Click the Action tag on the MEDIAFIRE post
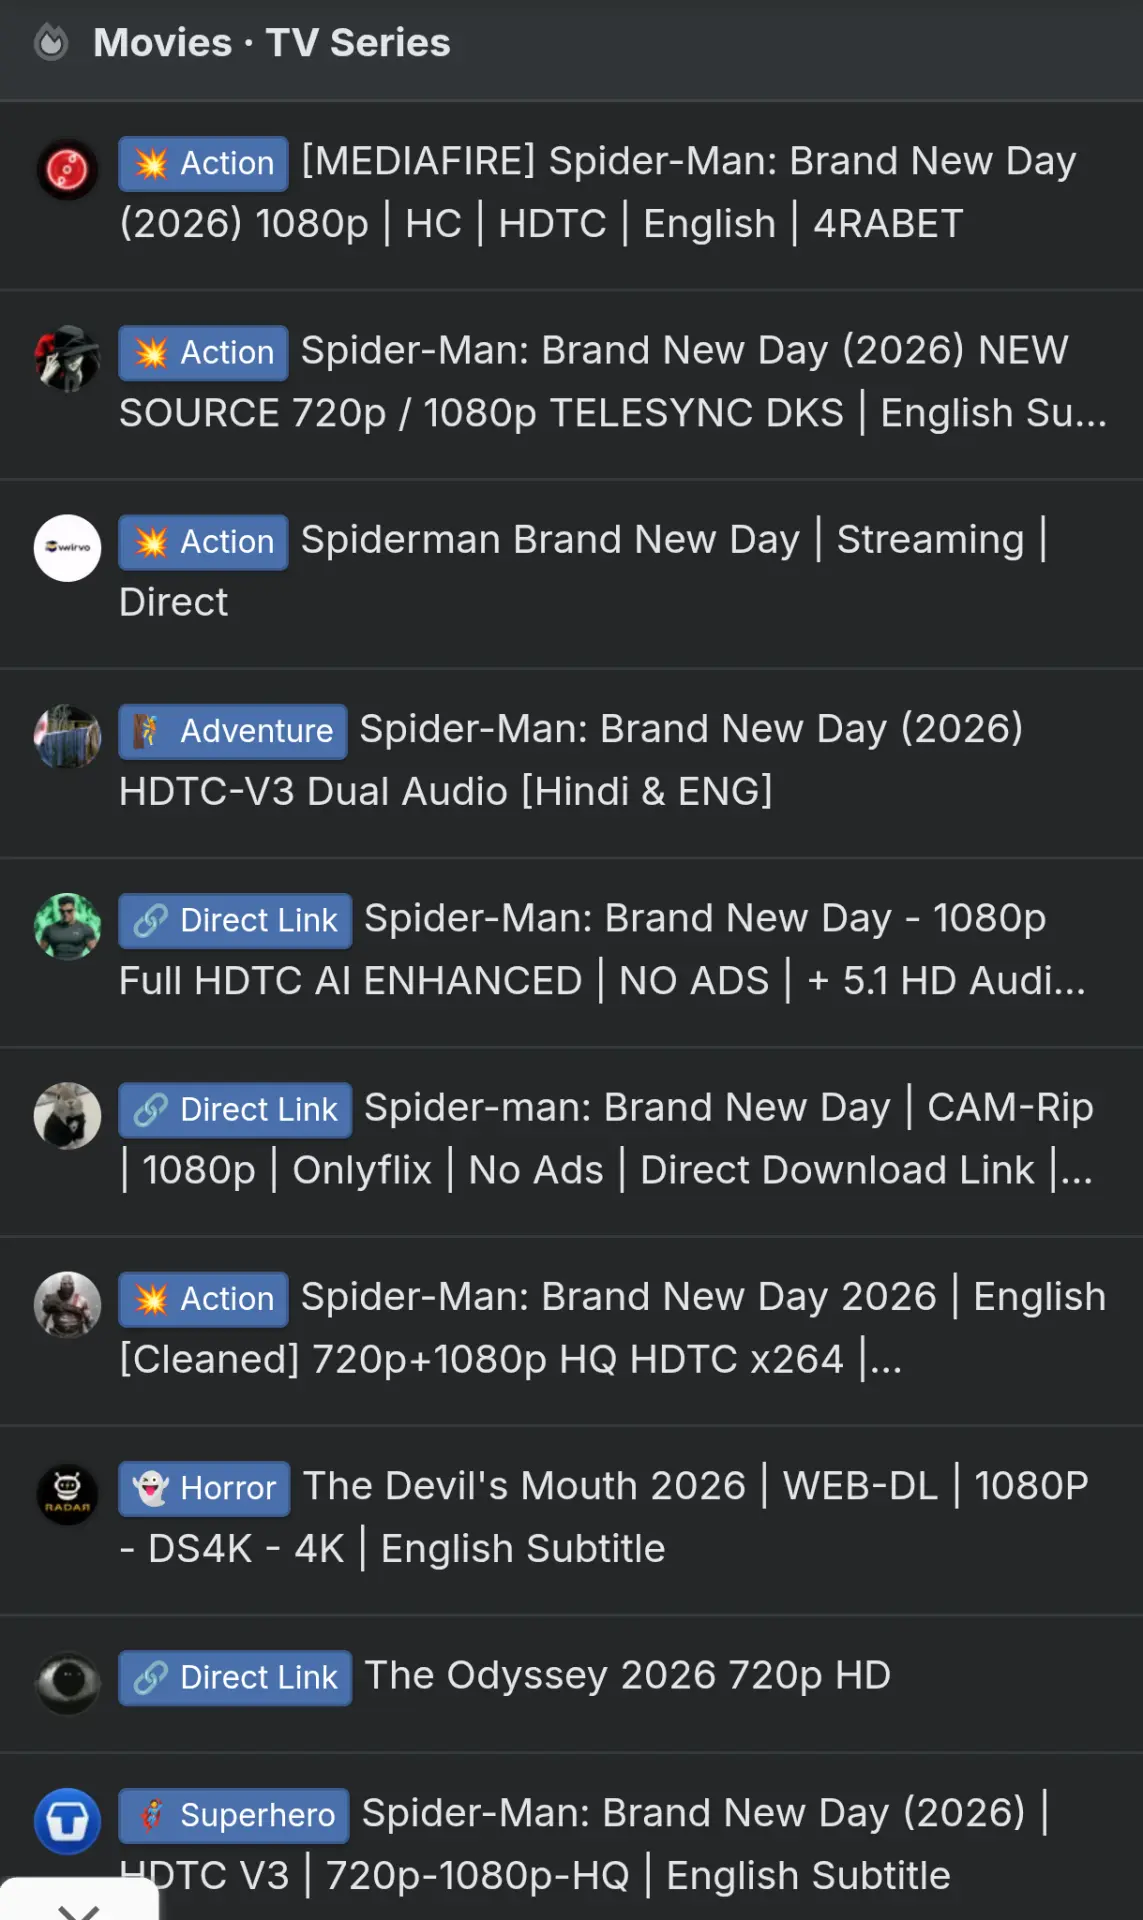1143x1920 pixels. click(x=203, y=163)
